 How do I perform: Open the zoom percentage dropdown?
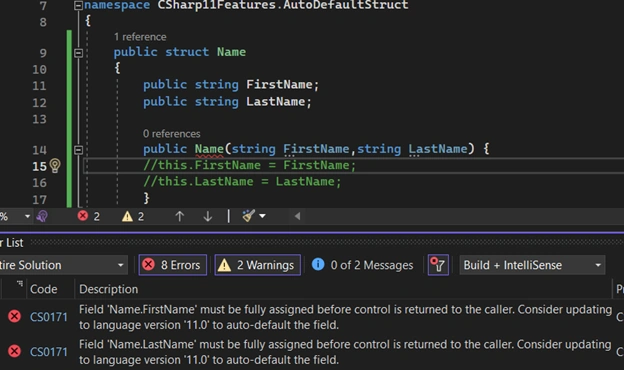click(x=27, y=216)
